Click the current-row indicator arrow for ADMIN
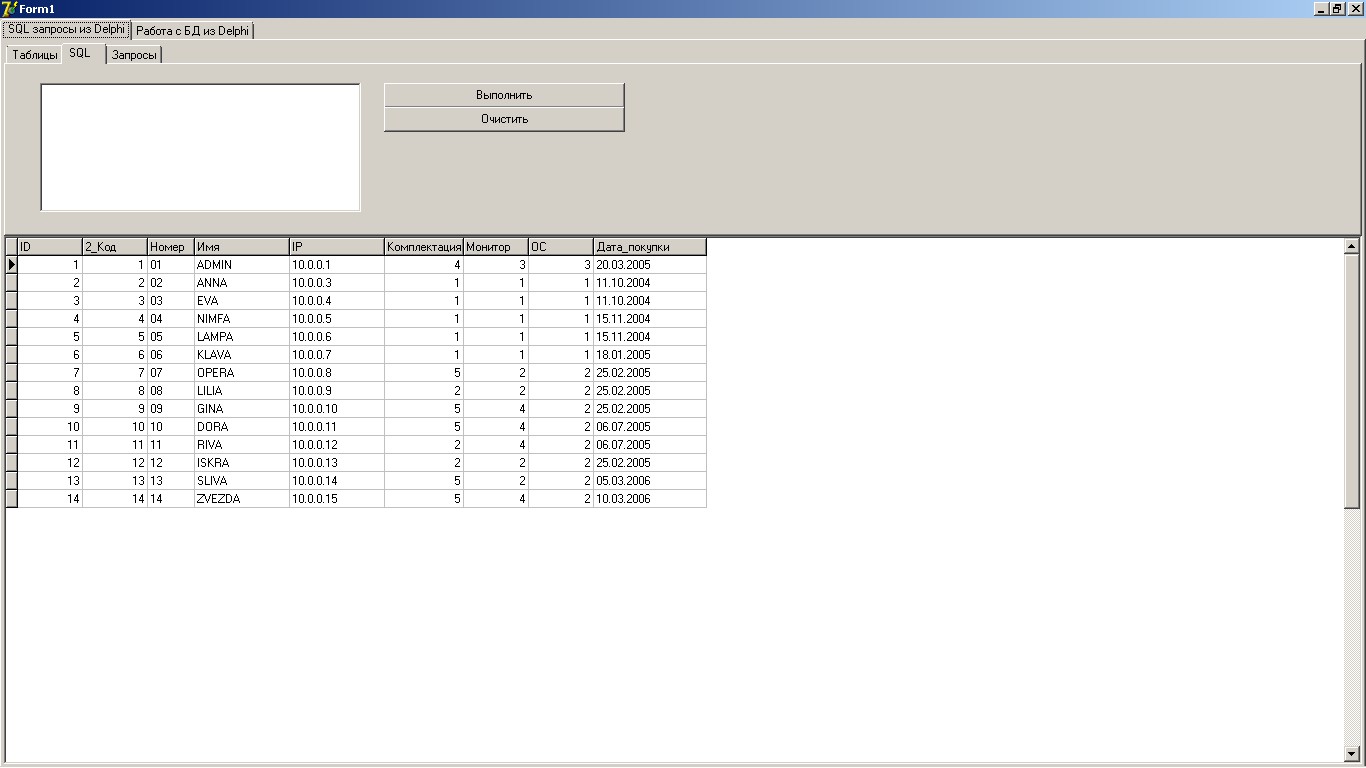This screenshot has height=768, width=1366. 12,265
